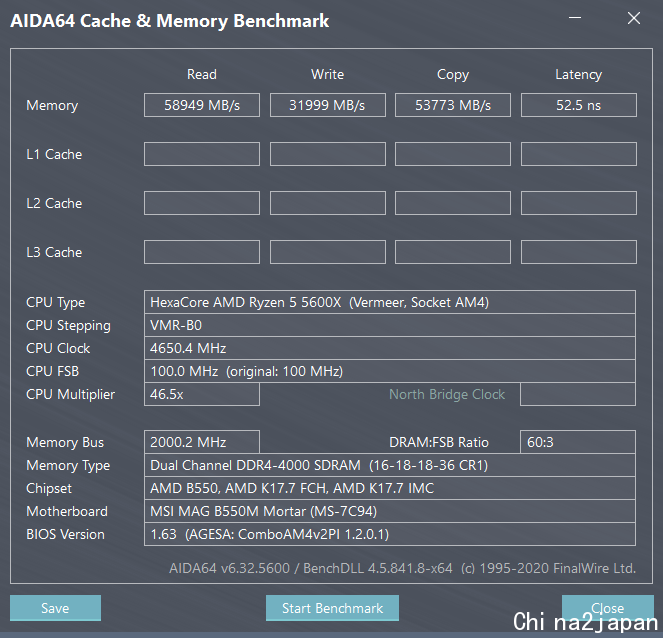Minimize the AIDA64 benchmark window
The height and width of the screenshot is (638, 663).
pyautogui.click(x=575, y=18)
